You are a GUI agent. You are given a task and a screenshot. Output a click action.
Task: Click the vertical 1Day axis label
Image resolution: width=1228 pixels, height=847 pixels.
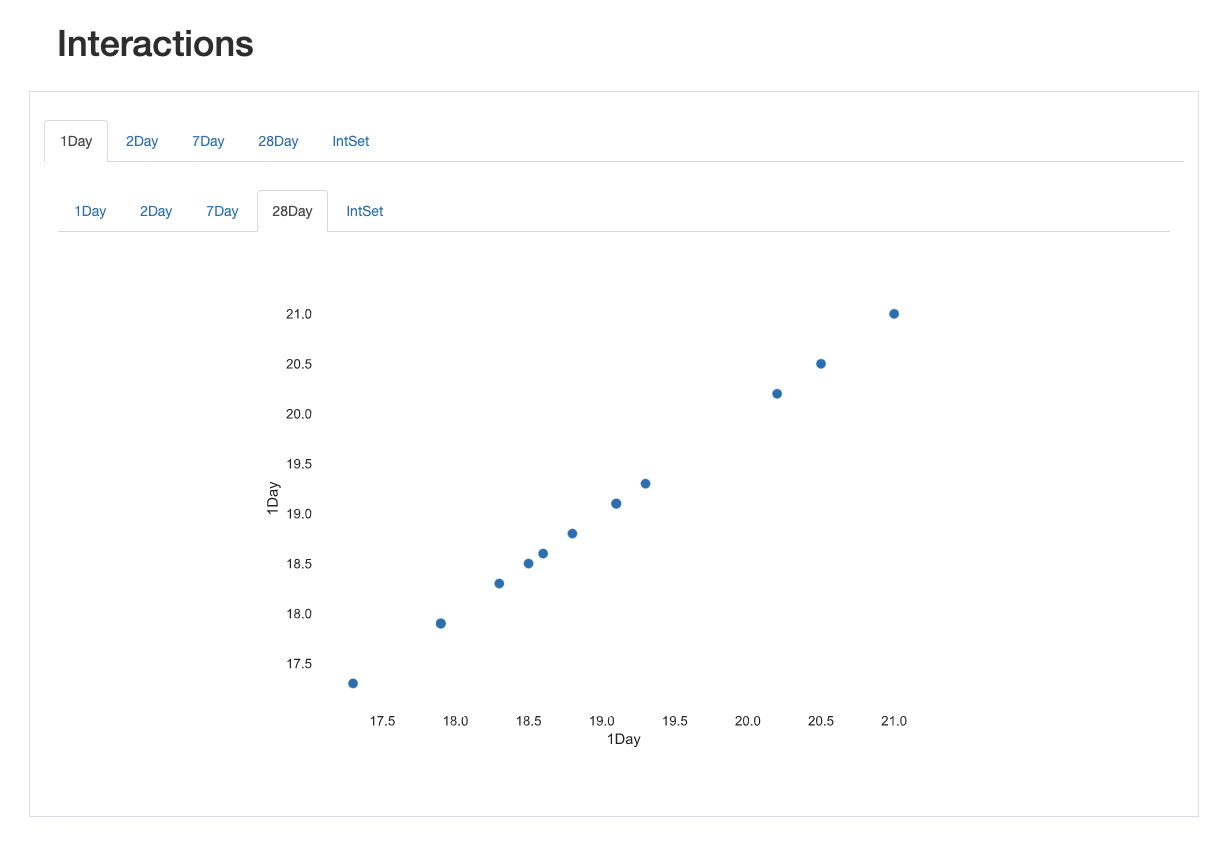pos(274,496)
